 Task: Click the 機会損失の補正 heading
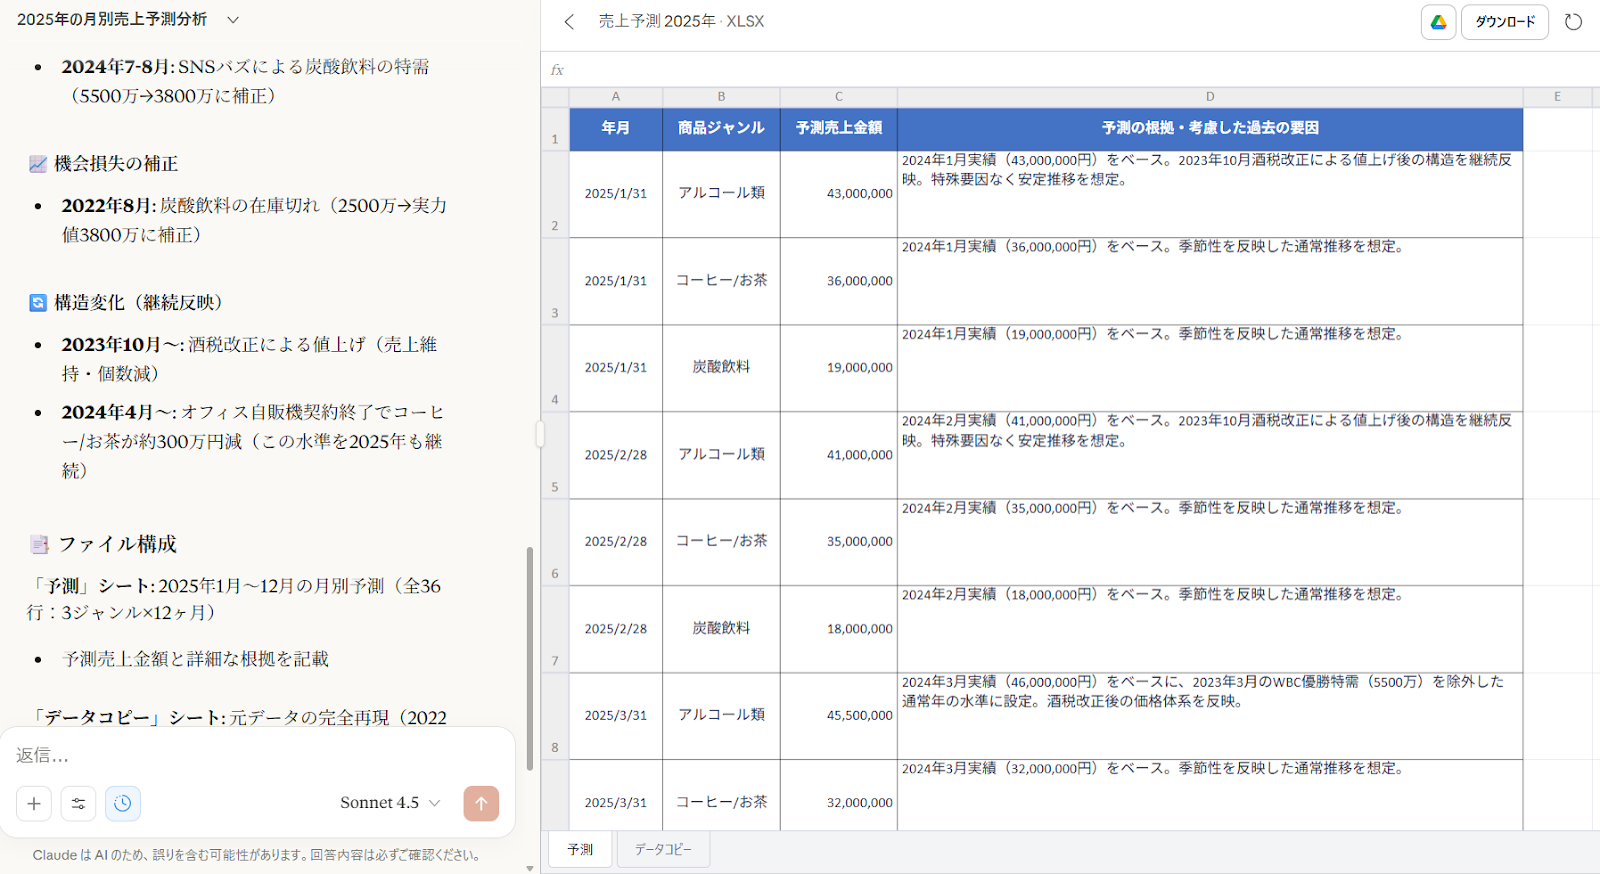pos(116,164)
